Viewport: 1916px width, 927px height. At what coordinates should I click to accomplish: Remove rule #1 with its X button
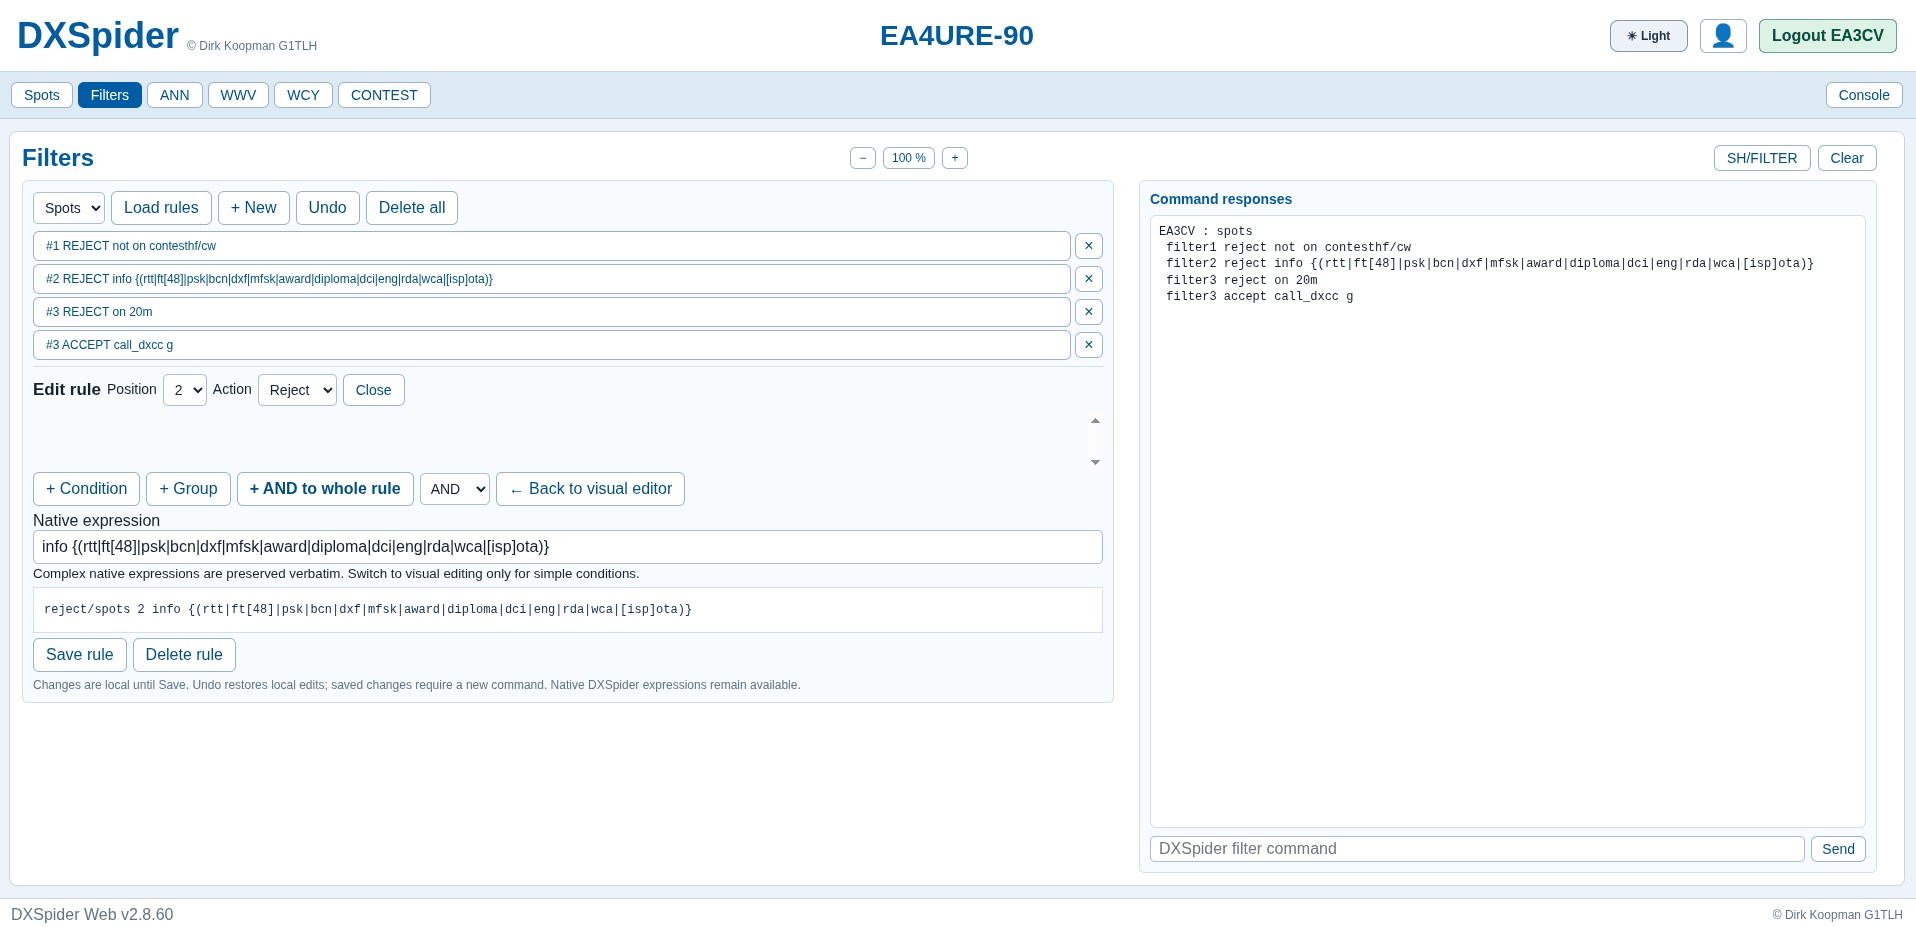tap(1089, 246)
